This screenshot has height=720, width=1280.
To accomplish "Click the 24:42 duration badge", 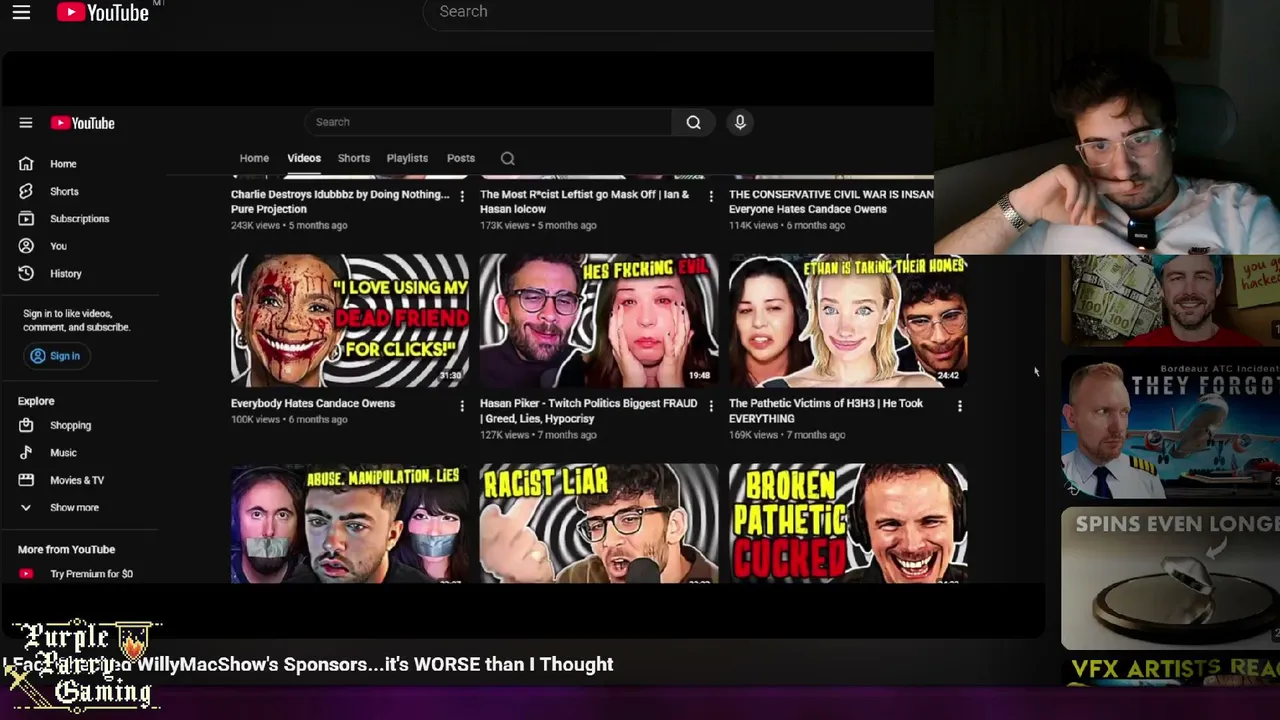I will coord(948,376).
